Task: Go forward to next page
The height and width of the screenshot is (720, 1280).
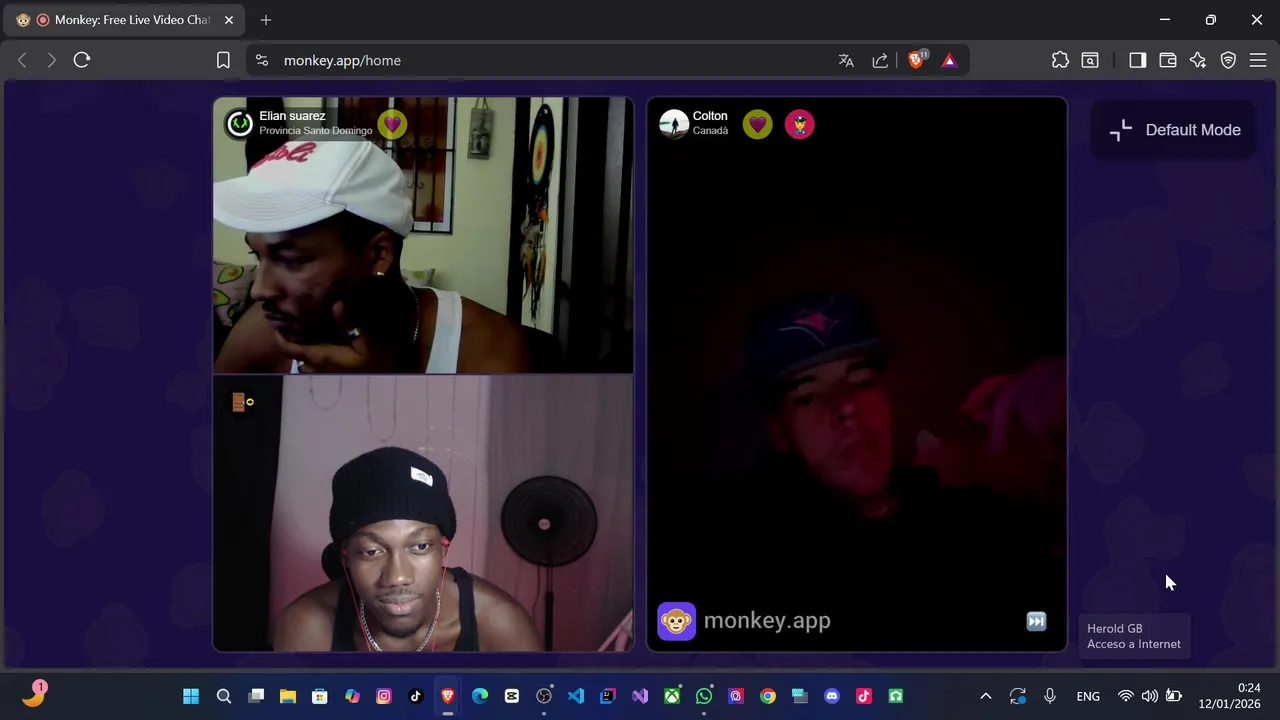Action: click(51, 60)
